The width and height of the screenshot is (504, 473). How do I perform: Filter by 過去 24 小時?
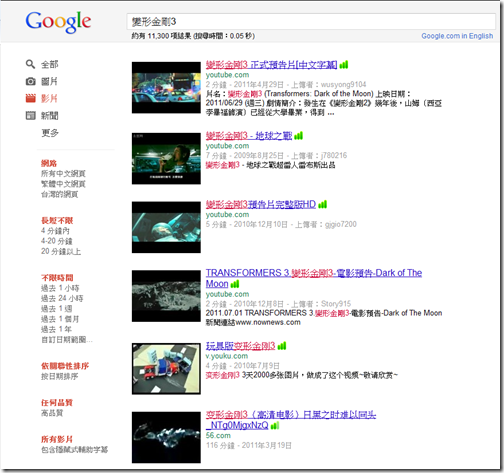(x=62, y=298)
